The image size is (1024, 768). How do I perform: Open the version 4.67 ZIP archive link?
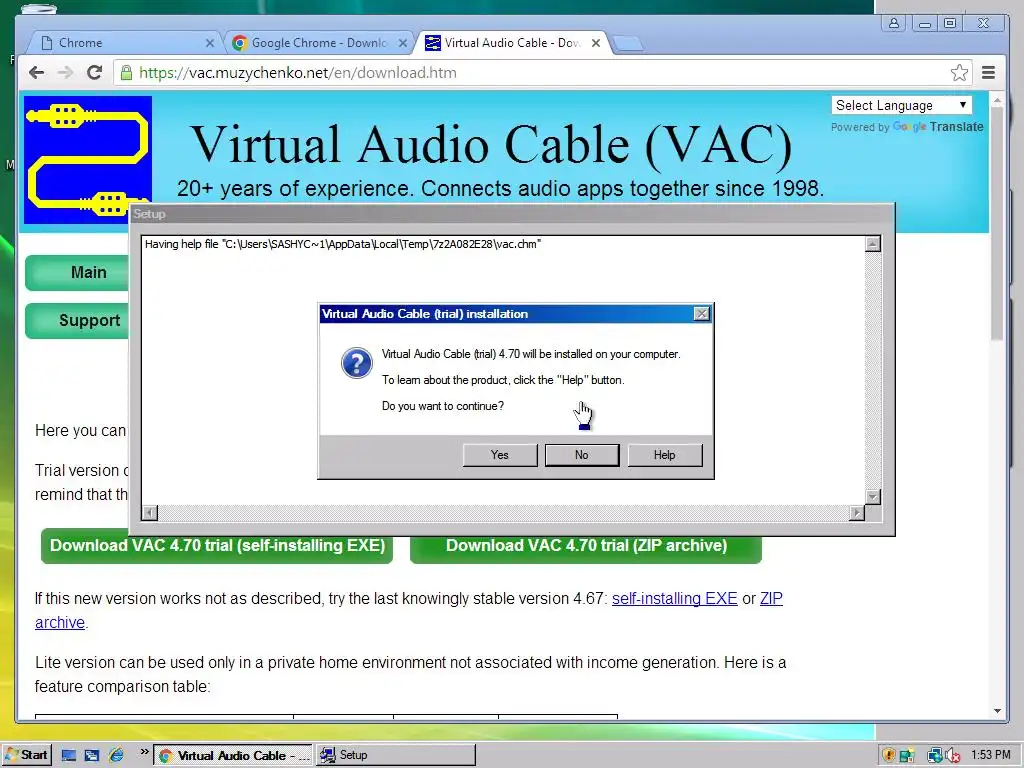click(x=771, y=598)
